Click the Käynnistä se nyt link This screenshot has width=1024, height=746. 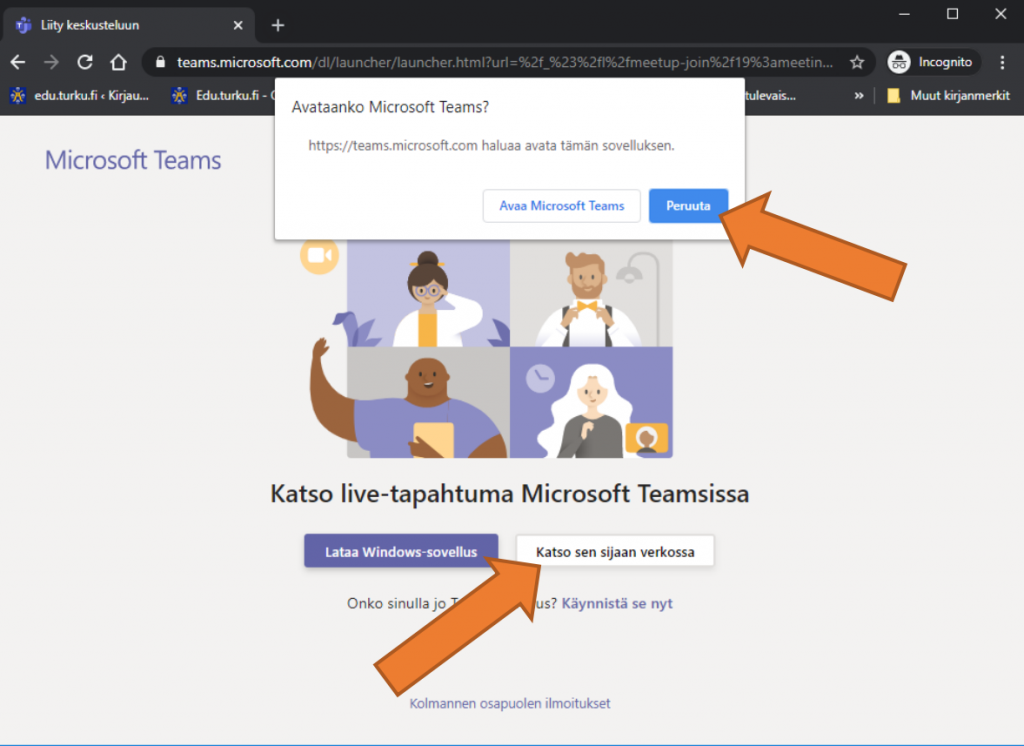pyautogui.click(x=617, y=603)
